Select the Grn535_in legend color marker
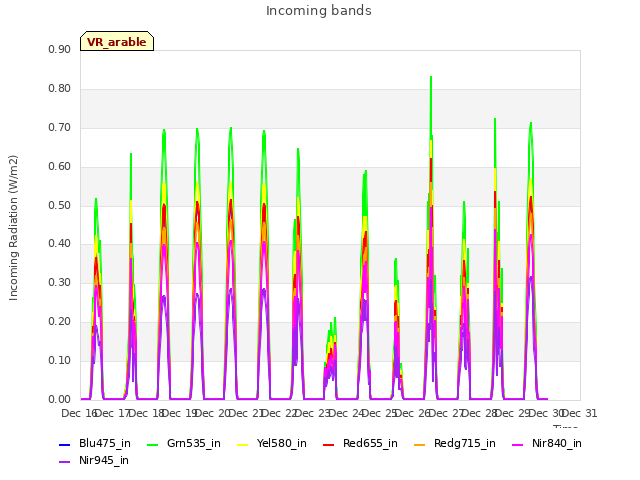 (152, 444)
